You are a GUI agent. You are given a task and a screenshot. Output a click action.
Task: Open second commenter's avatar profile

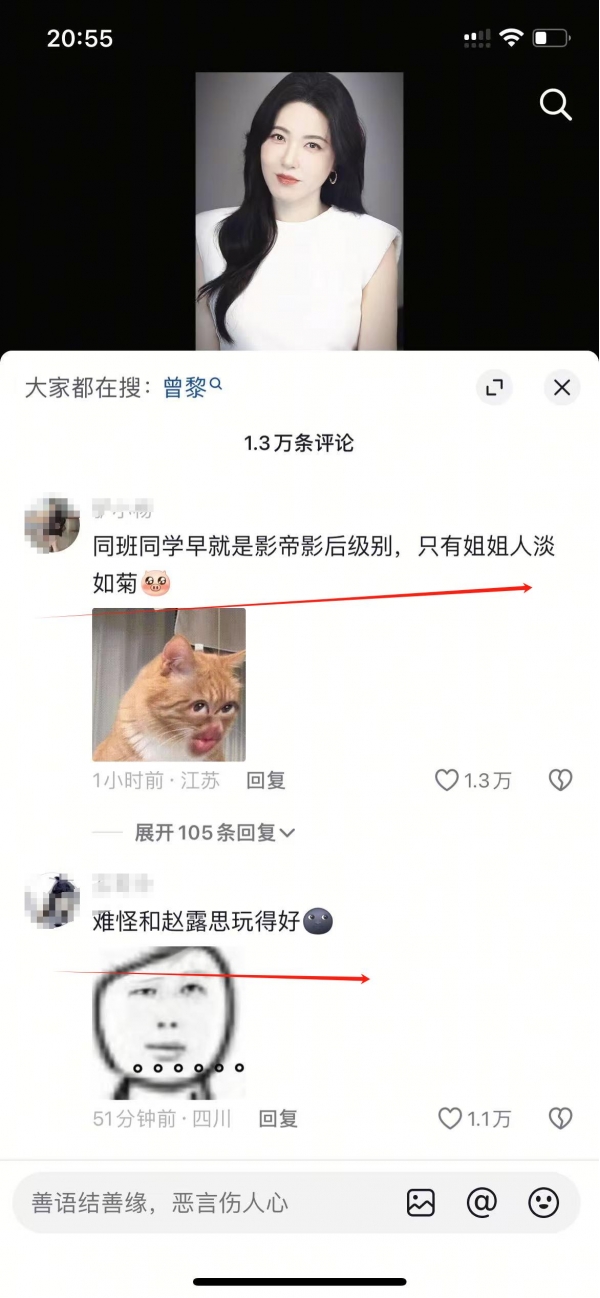tap(52, 900)
